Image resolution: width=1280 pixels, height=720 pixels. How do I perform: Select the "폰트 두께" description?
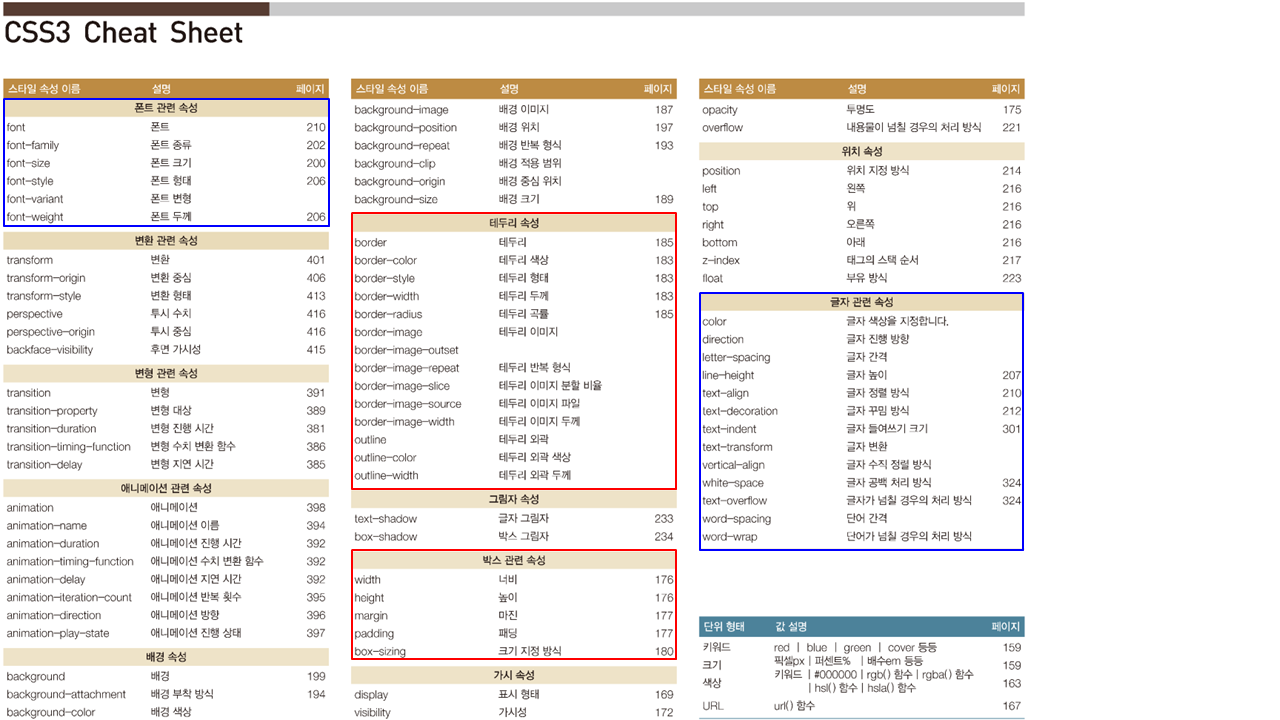pos(171,217)
